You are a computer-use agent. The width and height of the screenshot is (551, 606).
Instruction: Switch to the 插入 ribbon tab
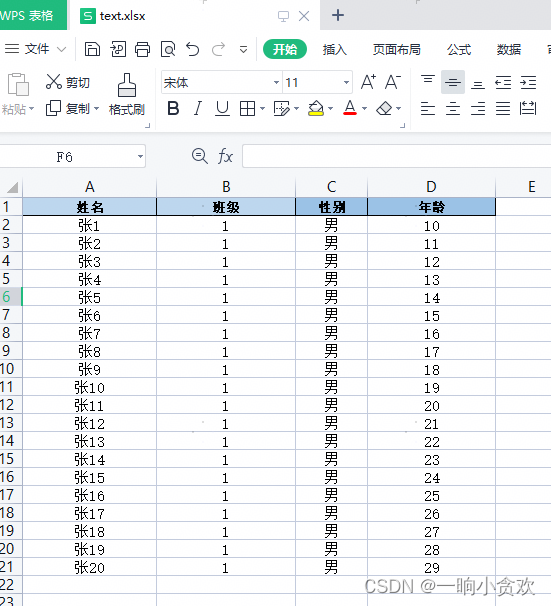(x=335, y=49)
